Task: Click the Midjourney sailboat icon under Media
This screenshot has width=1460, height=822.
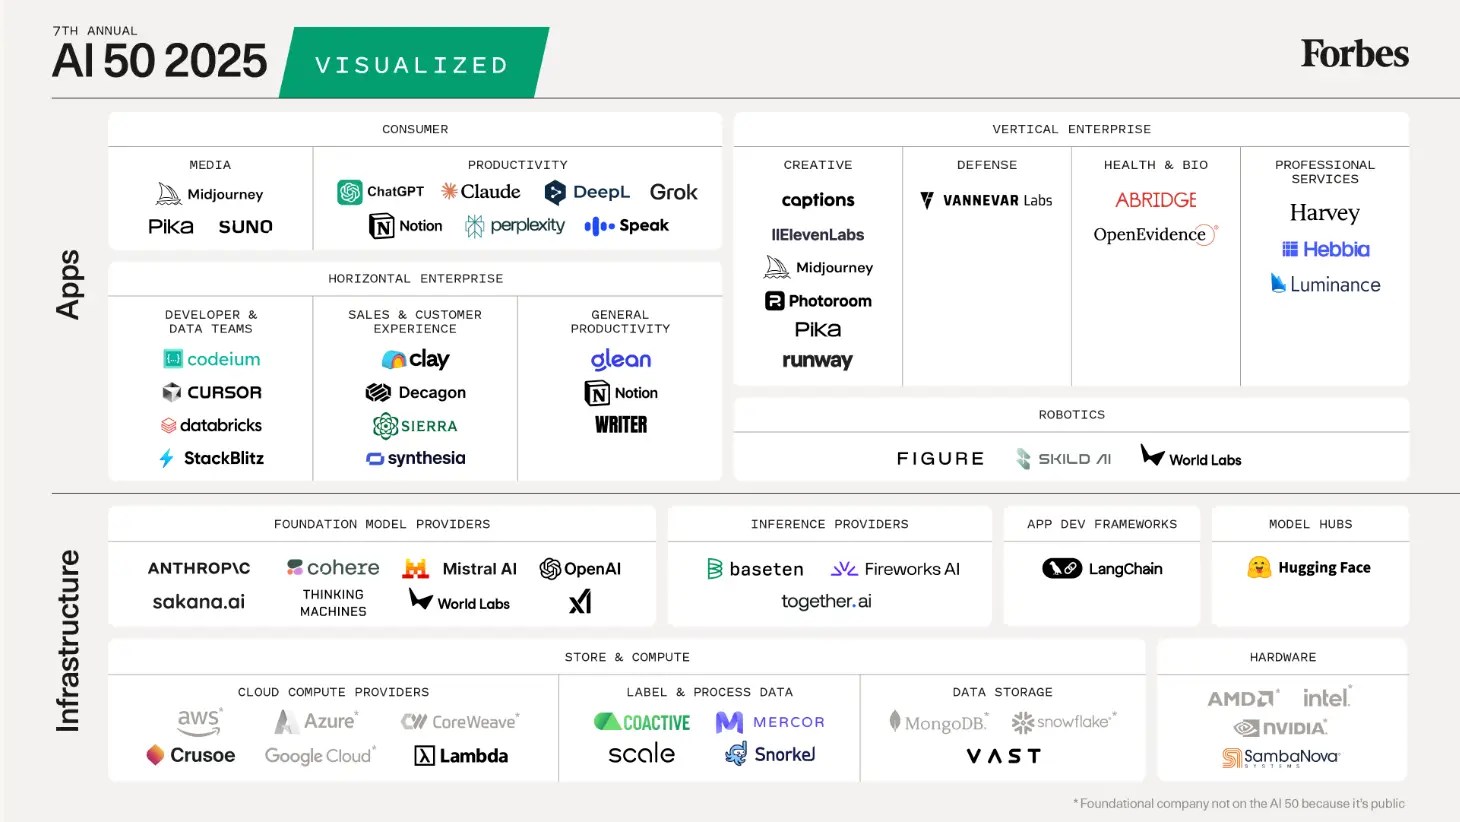Action: tap(169, 194)
